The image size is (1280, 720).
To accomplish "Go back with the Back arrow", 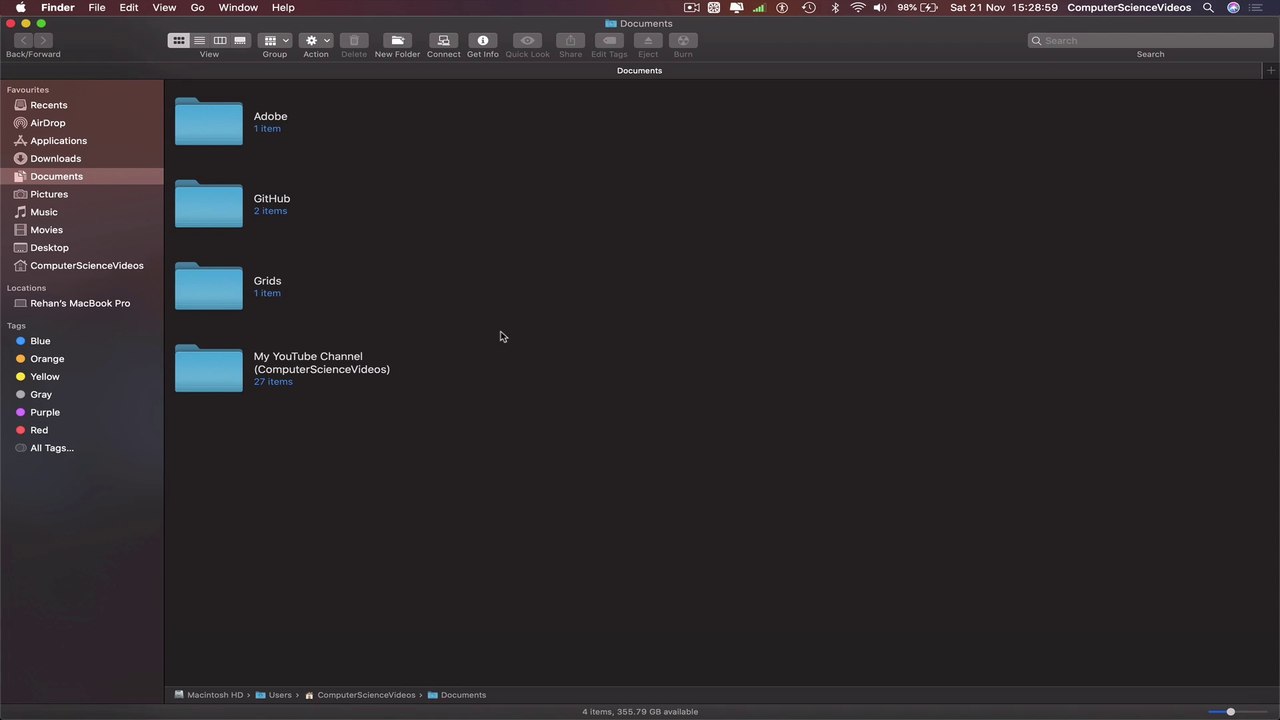I will pyautogui.click(x=23, y=41).
